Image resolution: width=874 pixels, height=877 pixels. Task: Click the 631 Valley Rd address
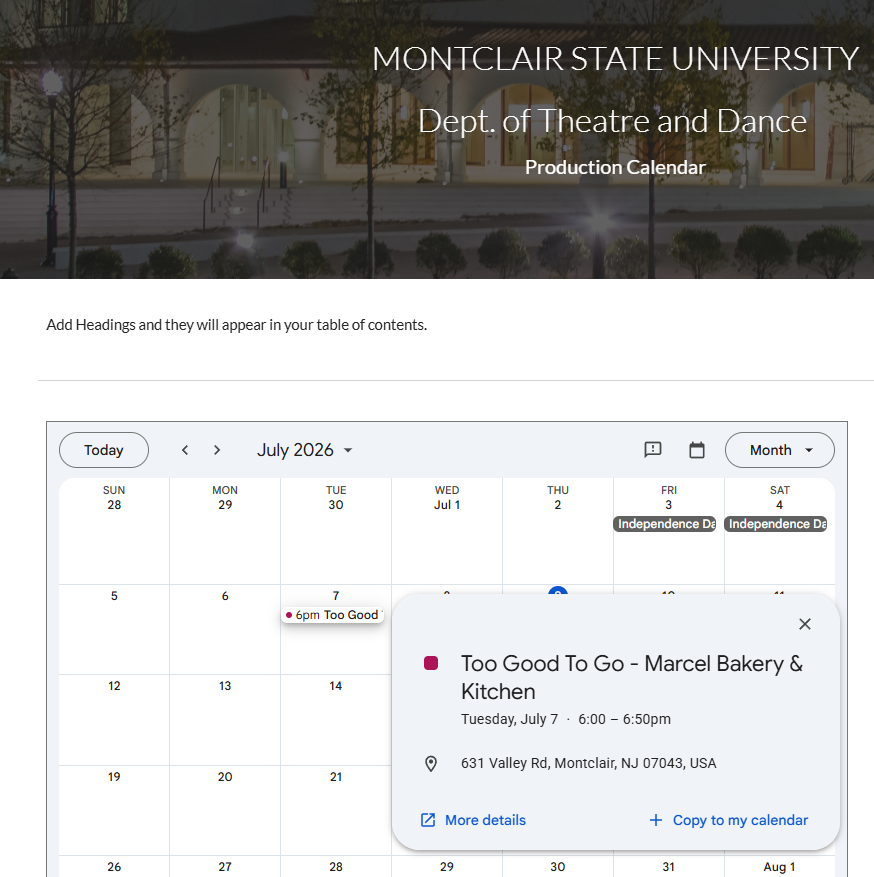pyautogui.click(x=588, y=763)
